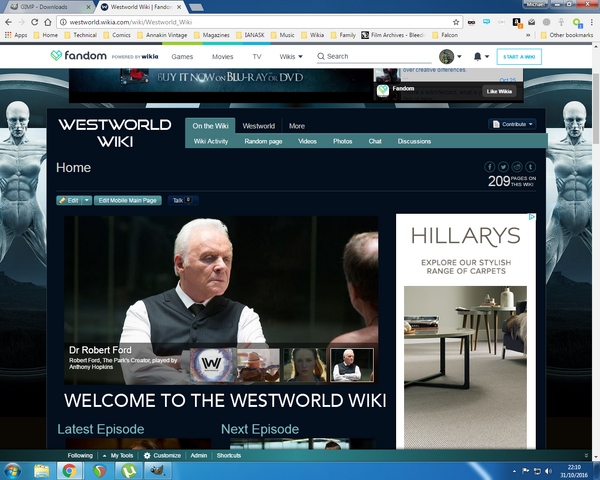This screenshot has width=600, height=480.
Task: Click the Like Wikia button
Action: coord(499,91)
